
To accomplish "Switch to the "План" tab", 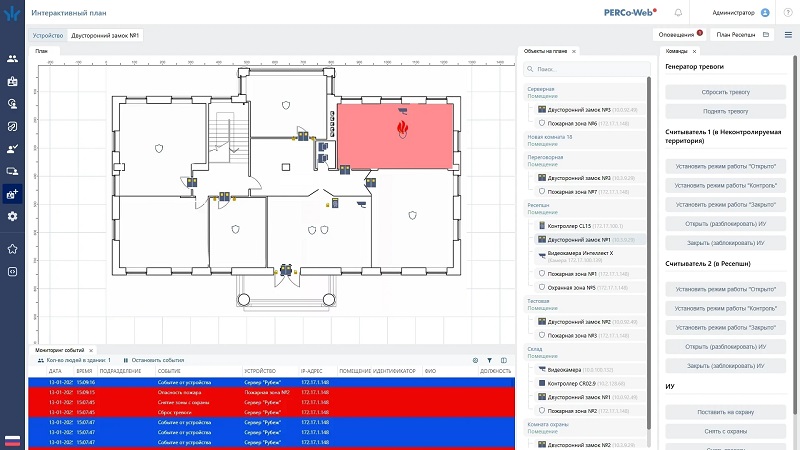I will [x=41, y=51].
